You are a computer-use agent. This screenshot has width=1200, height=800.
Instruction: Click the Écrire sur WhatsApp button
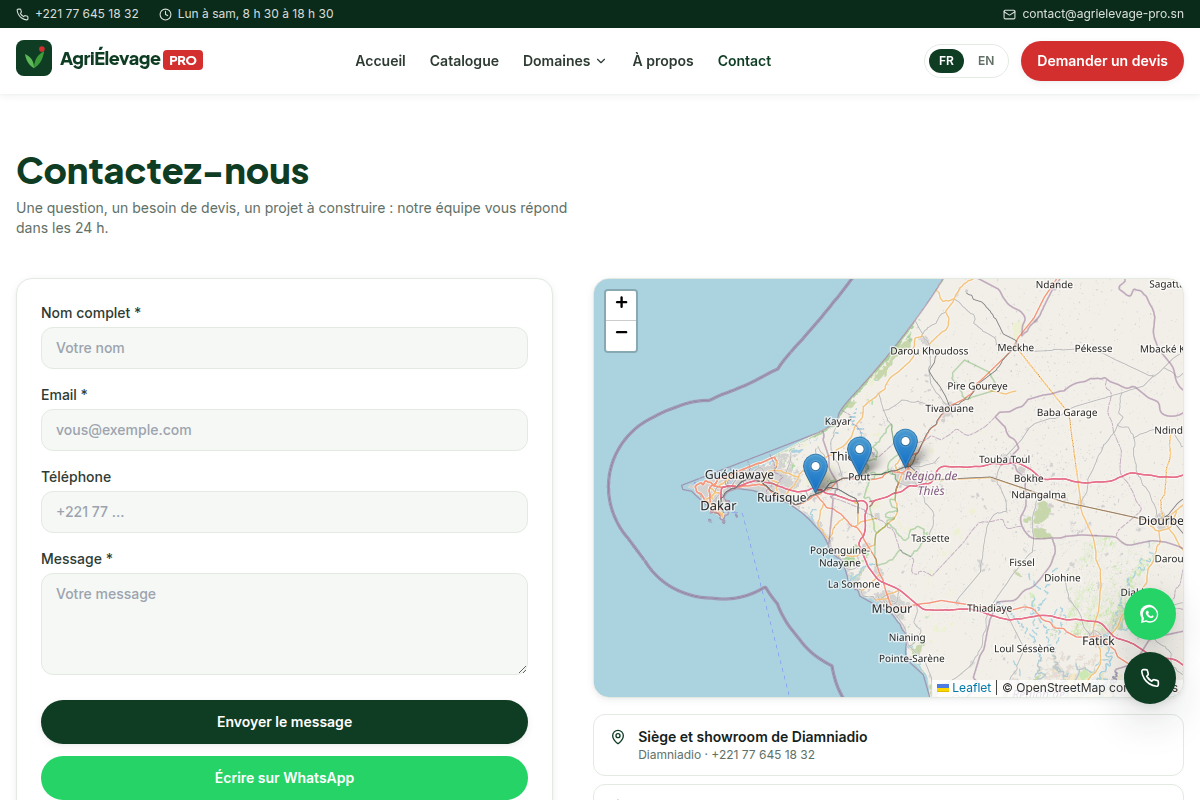tap(284, 778)
